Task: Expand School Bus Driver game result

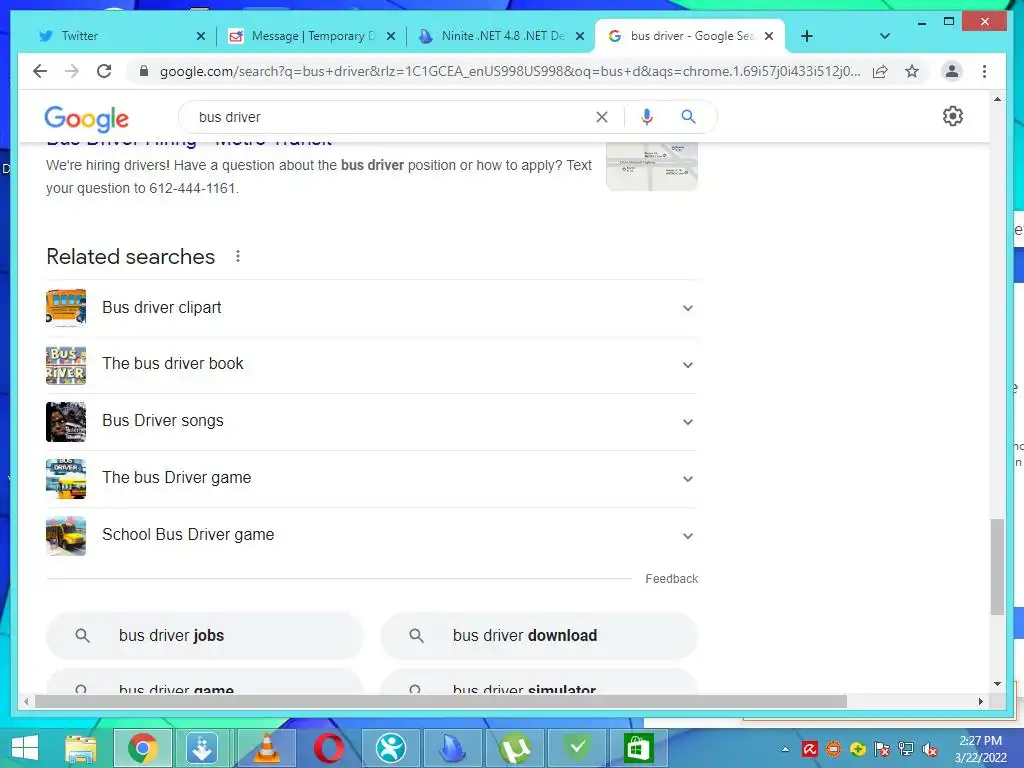Action: [x=688, y=536]
